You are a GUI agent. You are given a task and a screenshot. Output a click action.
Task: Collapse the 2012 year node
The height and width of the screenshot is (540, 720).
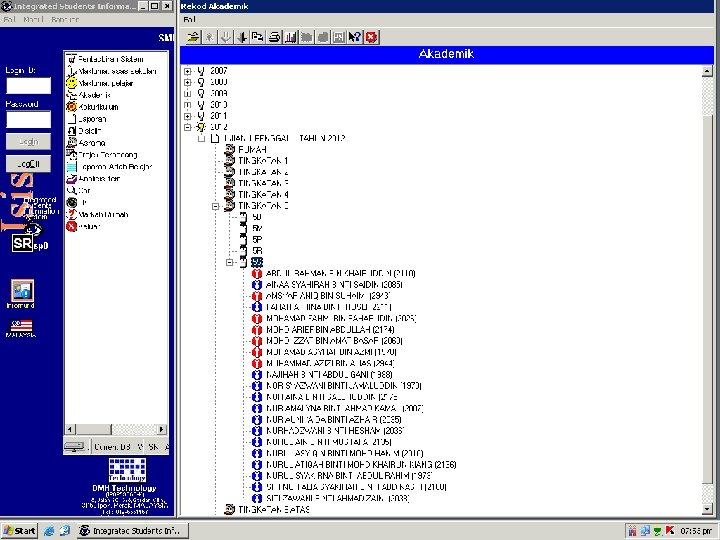coord(187,127)
